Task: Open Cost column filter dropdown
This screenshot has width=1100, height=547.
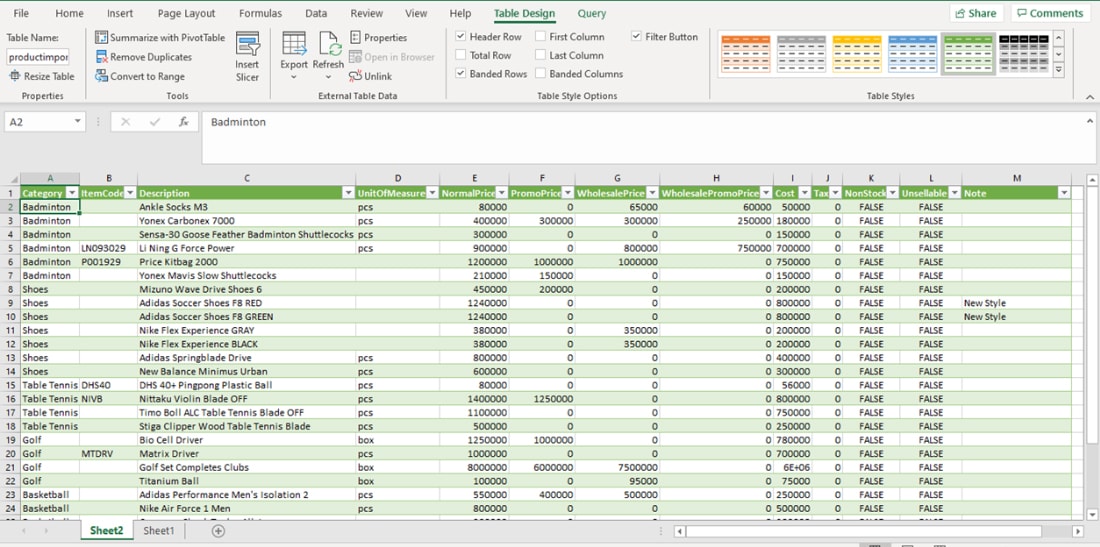Action: click(x=804, y=193)
